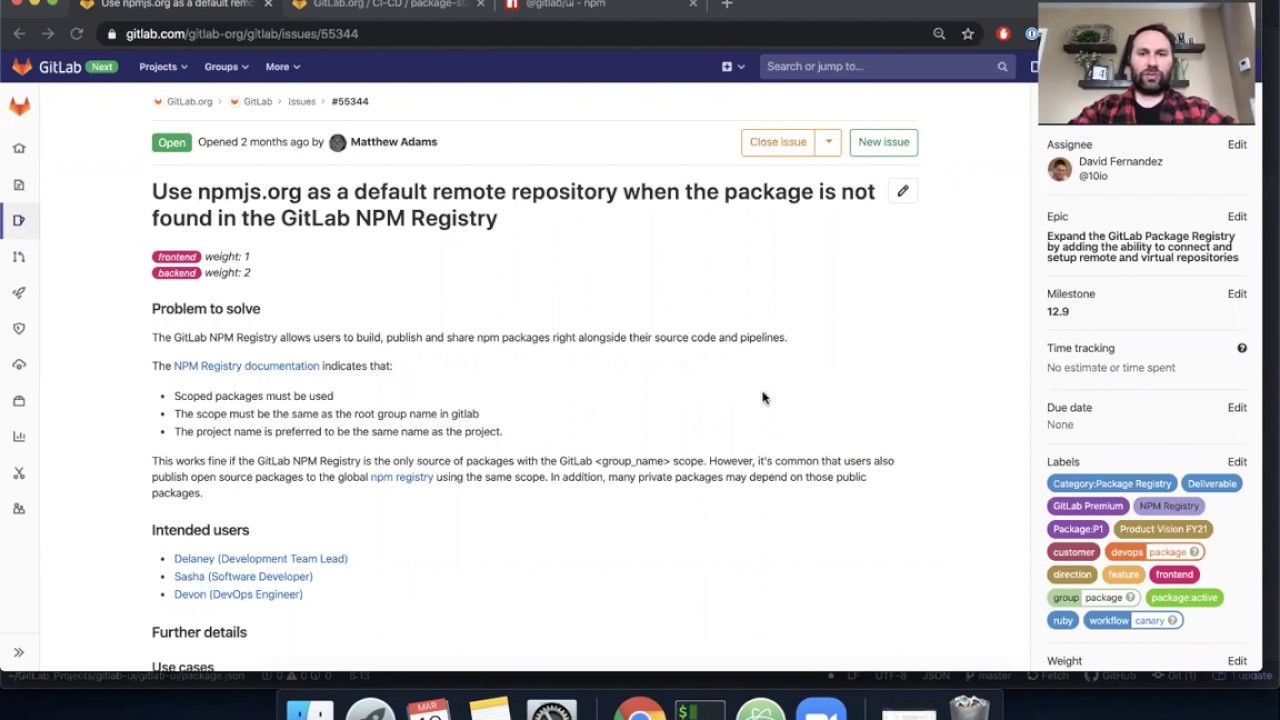The height and width of the screenshot is (720, 1280).
Task: Open the CI/CD rocket icon in sidebar
Action: click(19, 293)
